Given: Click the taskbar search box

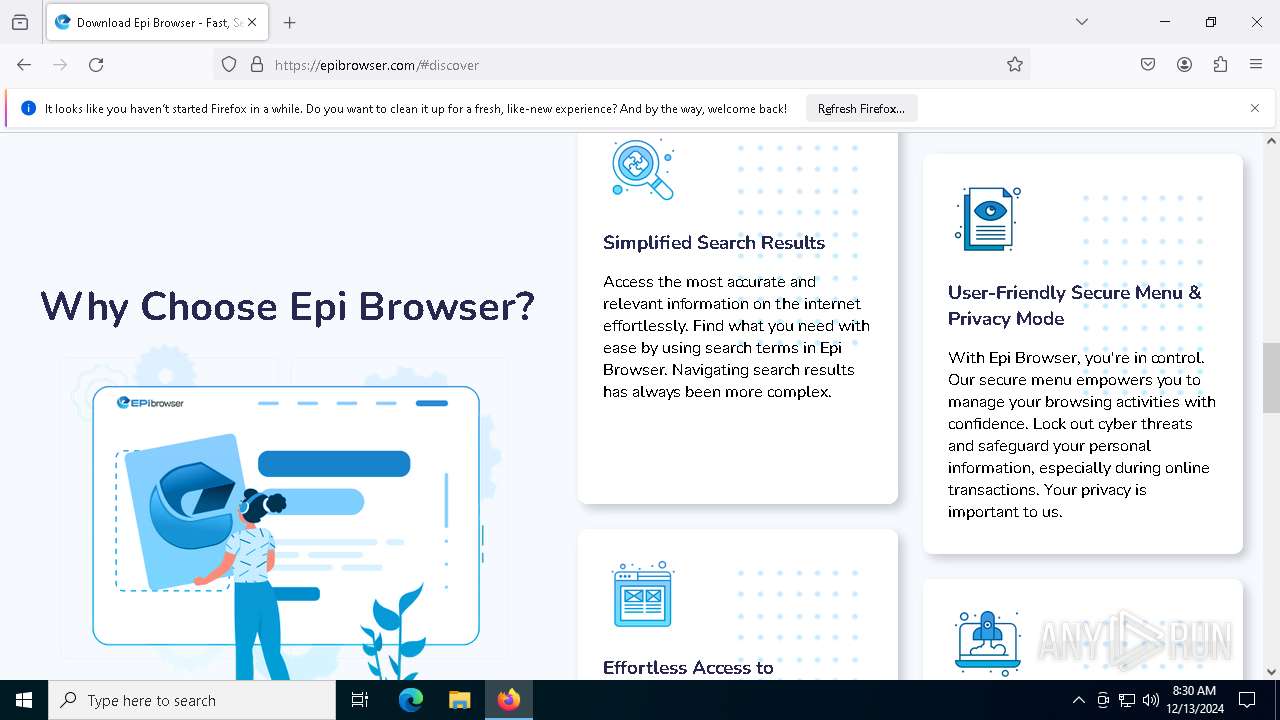Looking at the screenshot, I should pyautogui.click(x=192, y=700).
